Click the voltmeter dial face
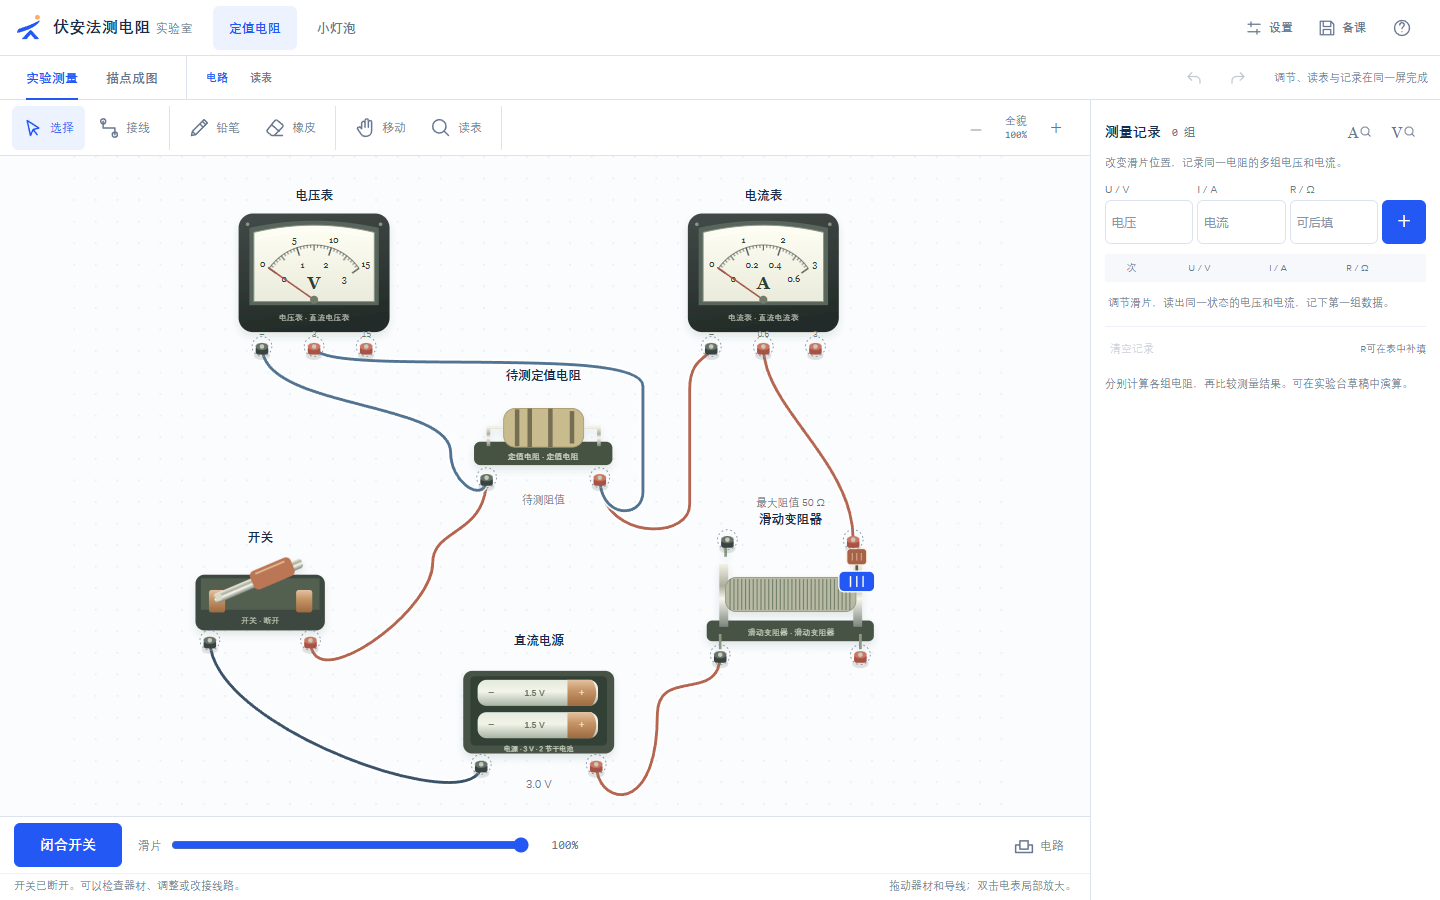Screen dimensions: 1440x900 314,263
